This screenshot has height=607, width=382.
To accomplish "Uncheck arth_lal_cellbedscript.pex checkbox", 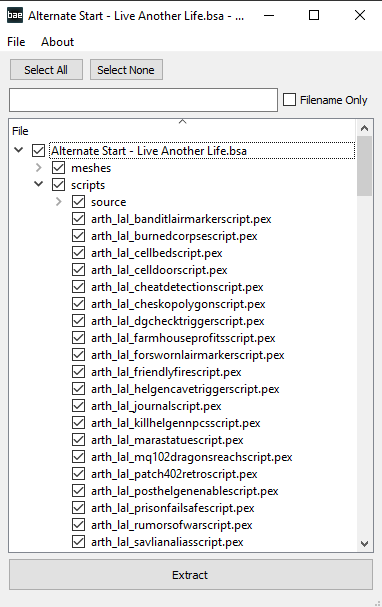I will point(79,253).
